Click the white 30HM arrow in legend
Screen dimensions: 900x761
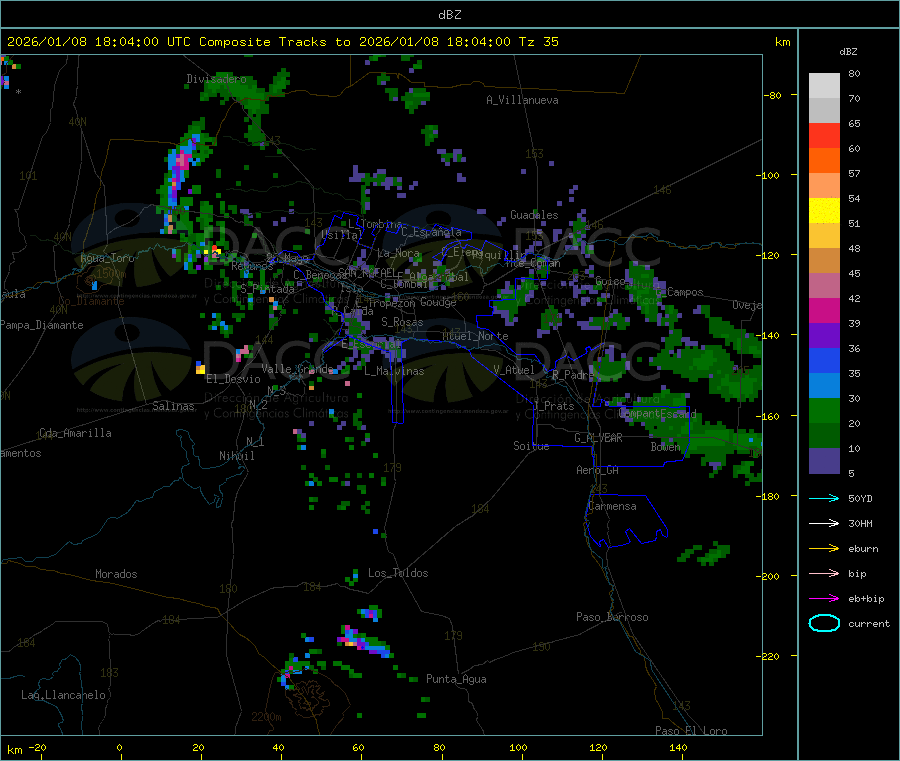824,523
